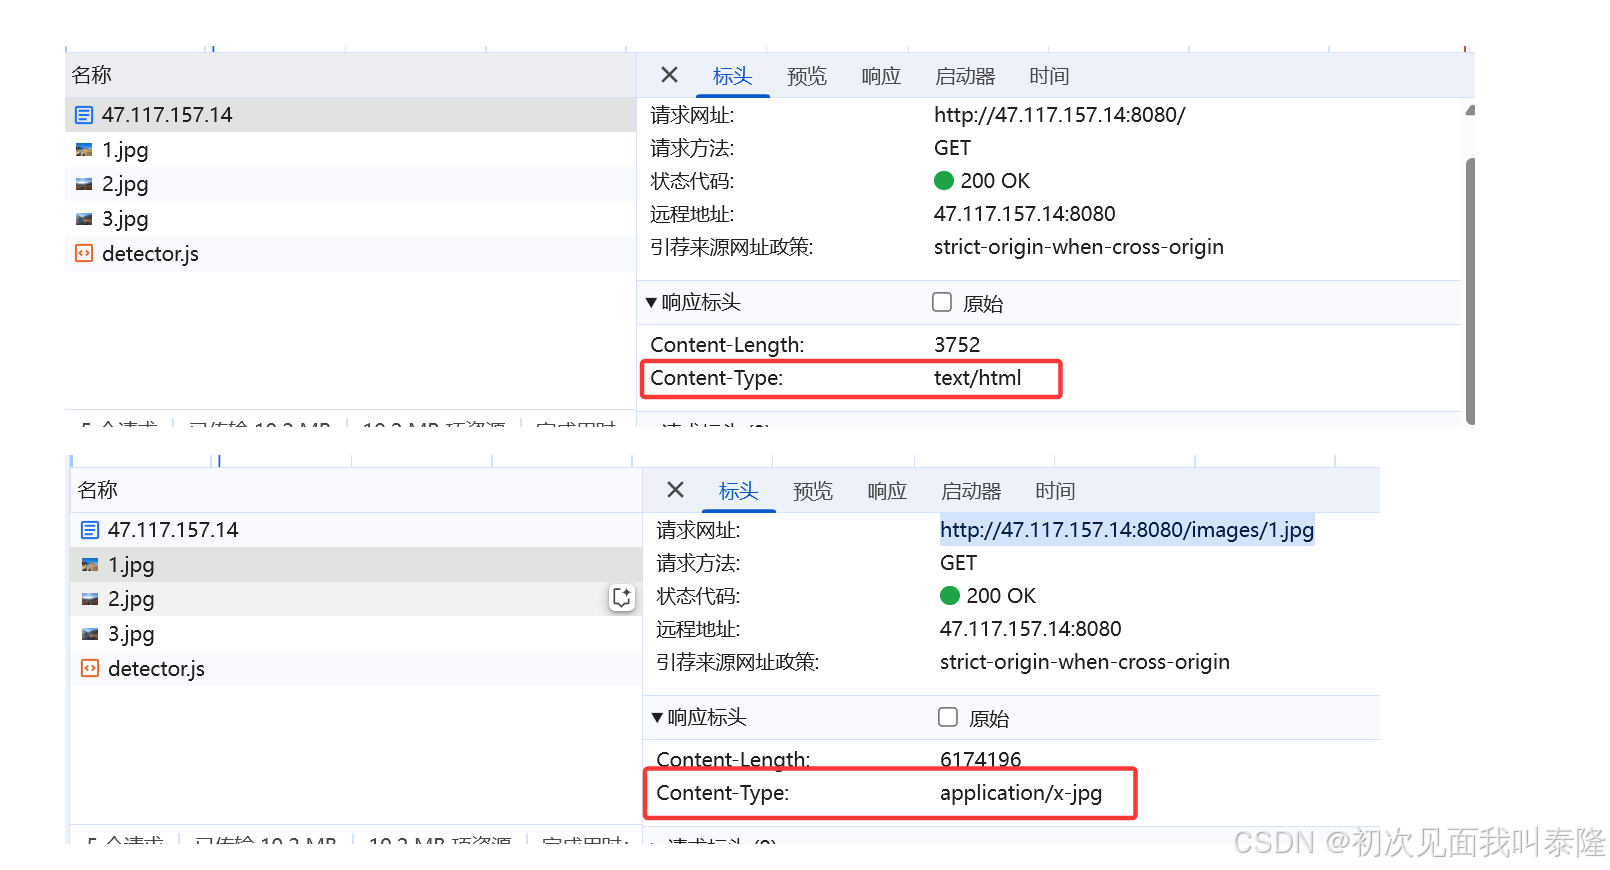
Task: Click GET method value in bottom panel
Action: (x=958, y=563)
